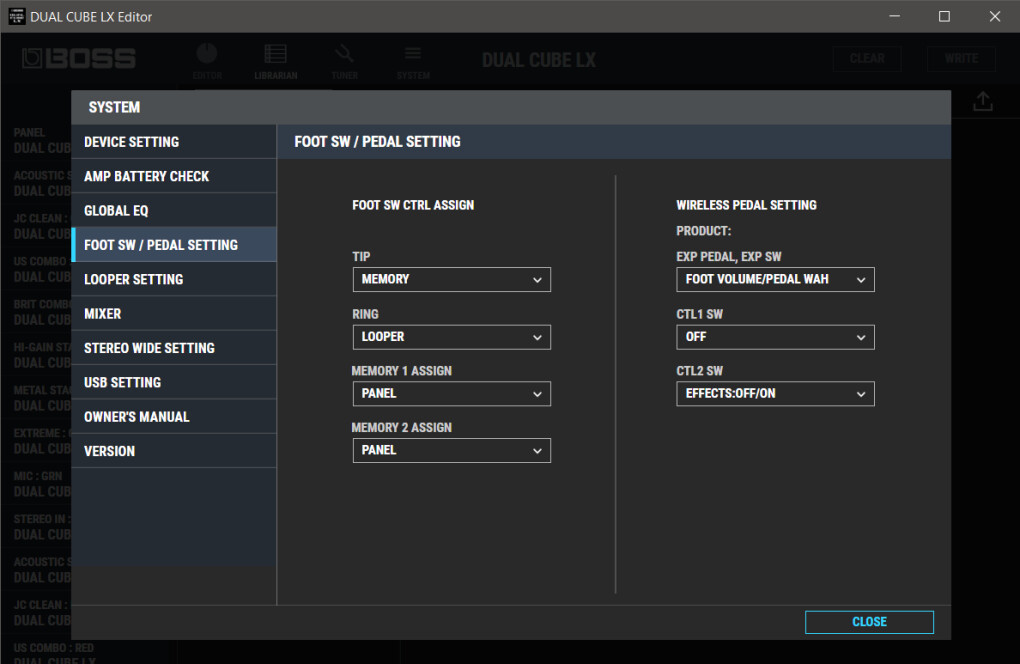Go to the USB SETTING section
1020x664 pixels.
pos(174,382)
